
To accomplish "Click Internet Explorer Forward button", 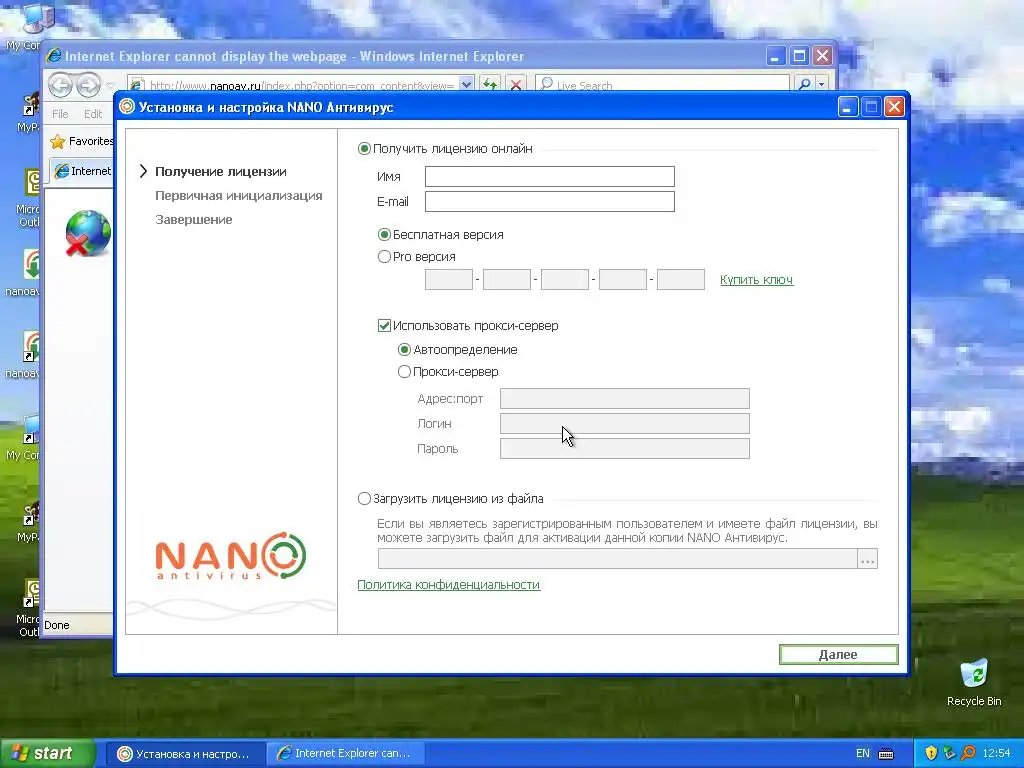I will 88,85.
